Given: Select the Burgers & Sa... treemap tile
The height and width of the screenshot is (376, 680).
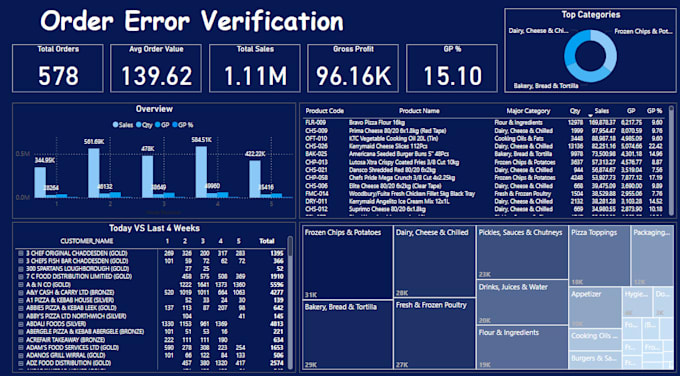Looking at the screenshot, I should point(595,360).
